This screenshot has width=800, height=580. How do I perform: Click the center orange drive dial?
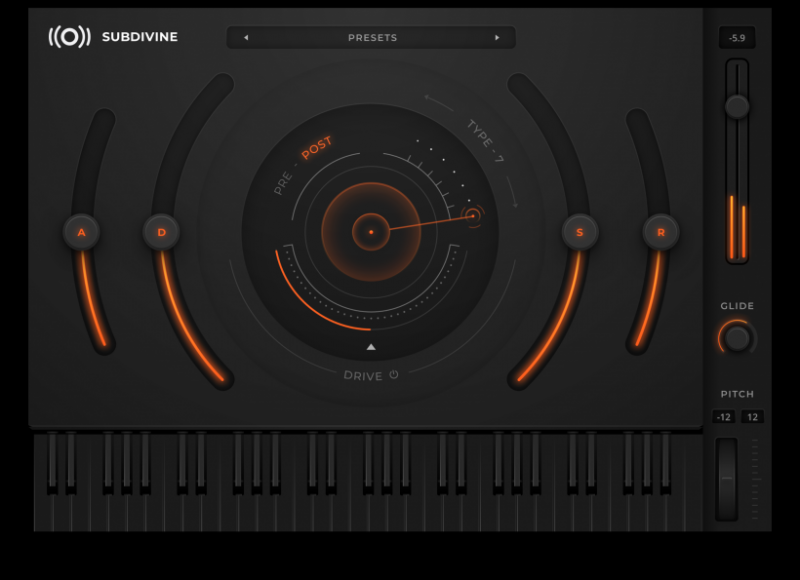point(371,232)
